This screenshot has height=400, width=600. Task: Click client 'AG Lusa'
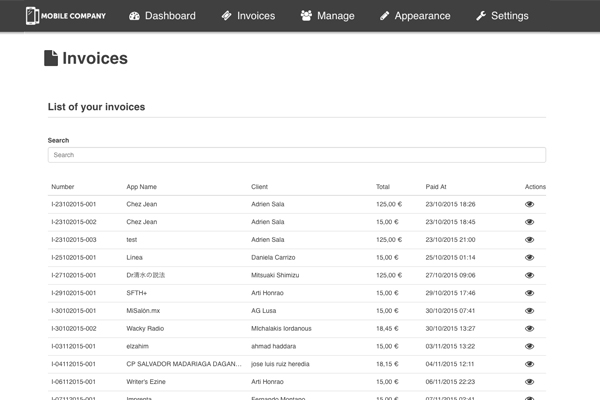pos(264,311)
